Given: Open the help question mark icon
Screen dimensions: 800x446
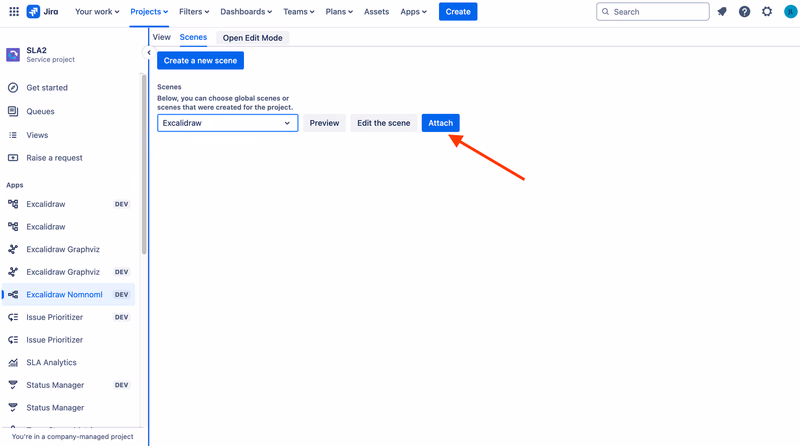Looking at the screenshot, I should click(744, 11).
